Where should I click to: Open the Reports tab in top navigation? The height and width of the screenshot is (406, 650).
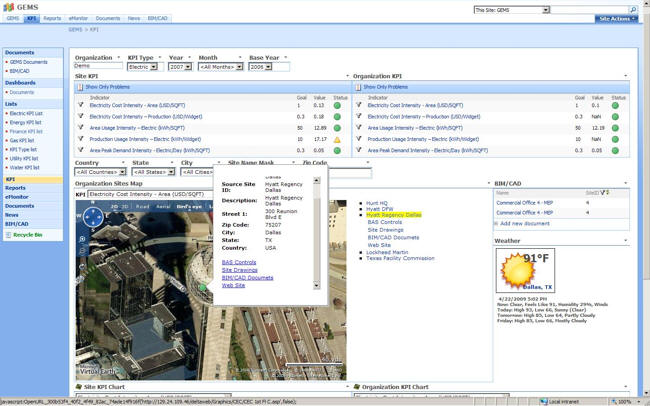[x=52, y=18]
